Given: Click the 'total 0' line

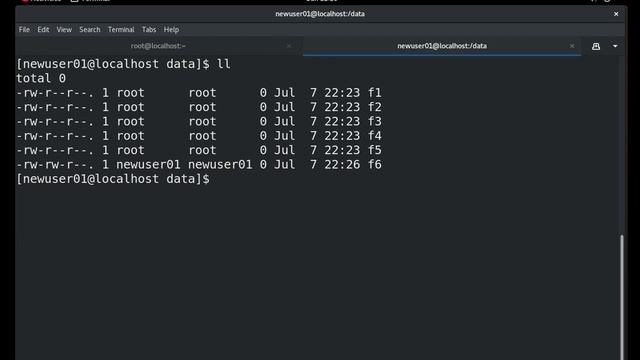Looking at the screenshot, I should [41, 78].
